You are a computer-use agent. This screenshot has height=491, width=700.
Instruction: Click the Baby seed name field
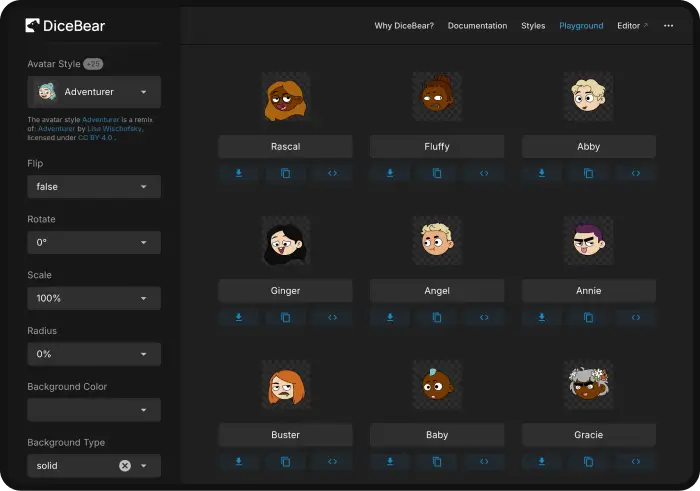437,435
